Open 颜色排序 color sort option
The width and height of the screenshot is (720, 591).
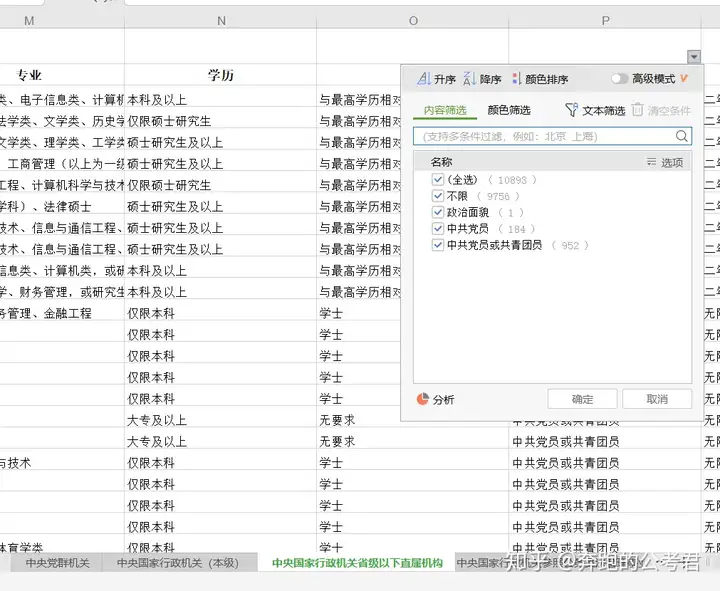tap(540, 79)
